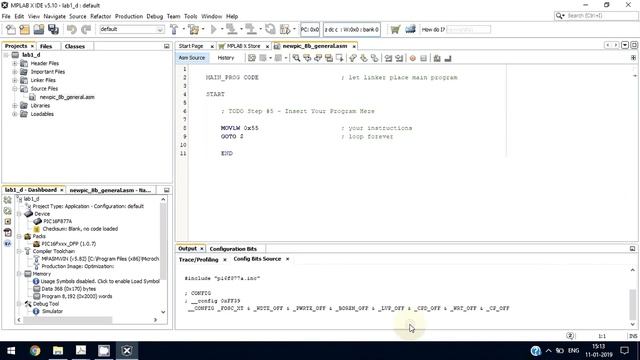Click the Undo arrow icon
640x360 pixels.
click(72, 29)
